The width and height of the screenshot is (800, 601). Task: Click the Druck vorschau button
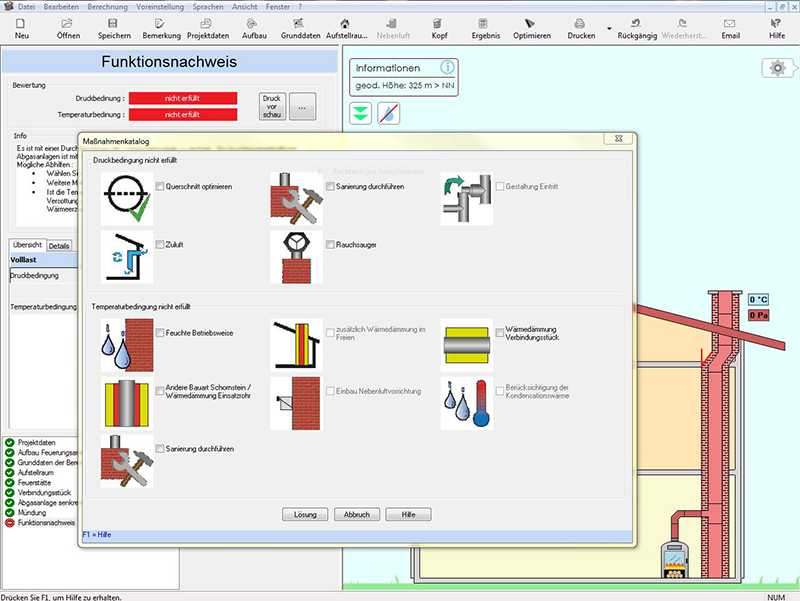[x=271, y=104]
